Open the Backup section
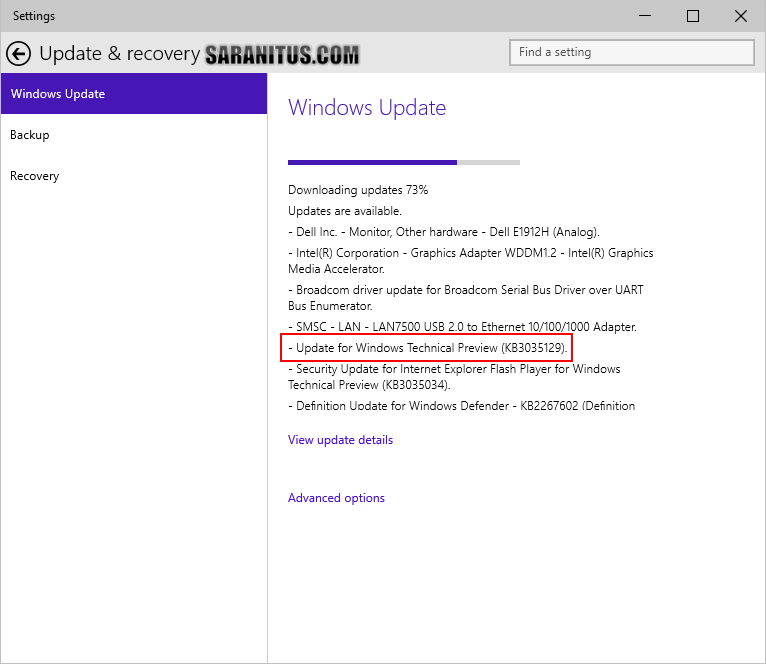766x664 pixels. click(134, 135)
